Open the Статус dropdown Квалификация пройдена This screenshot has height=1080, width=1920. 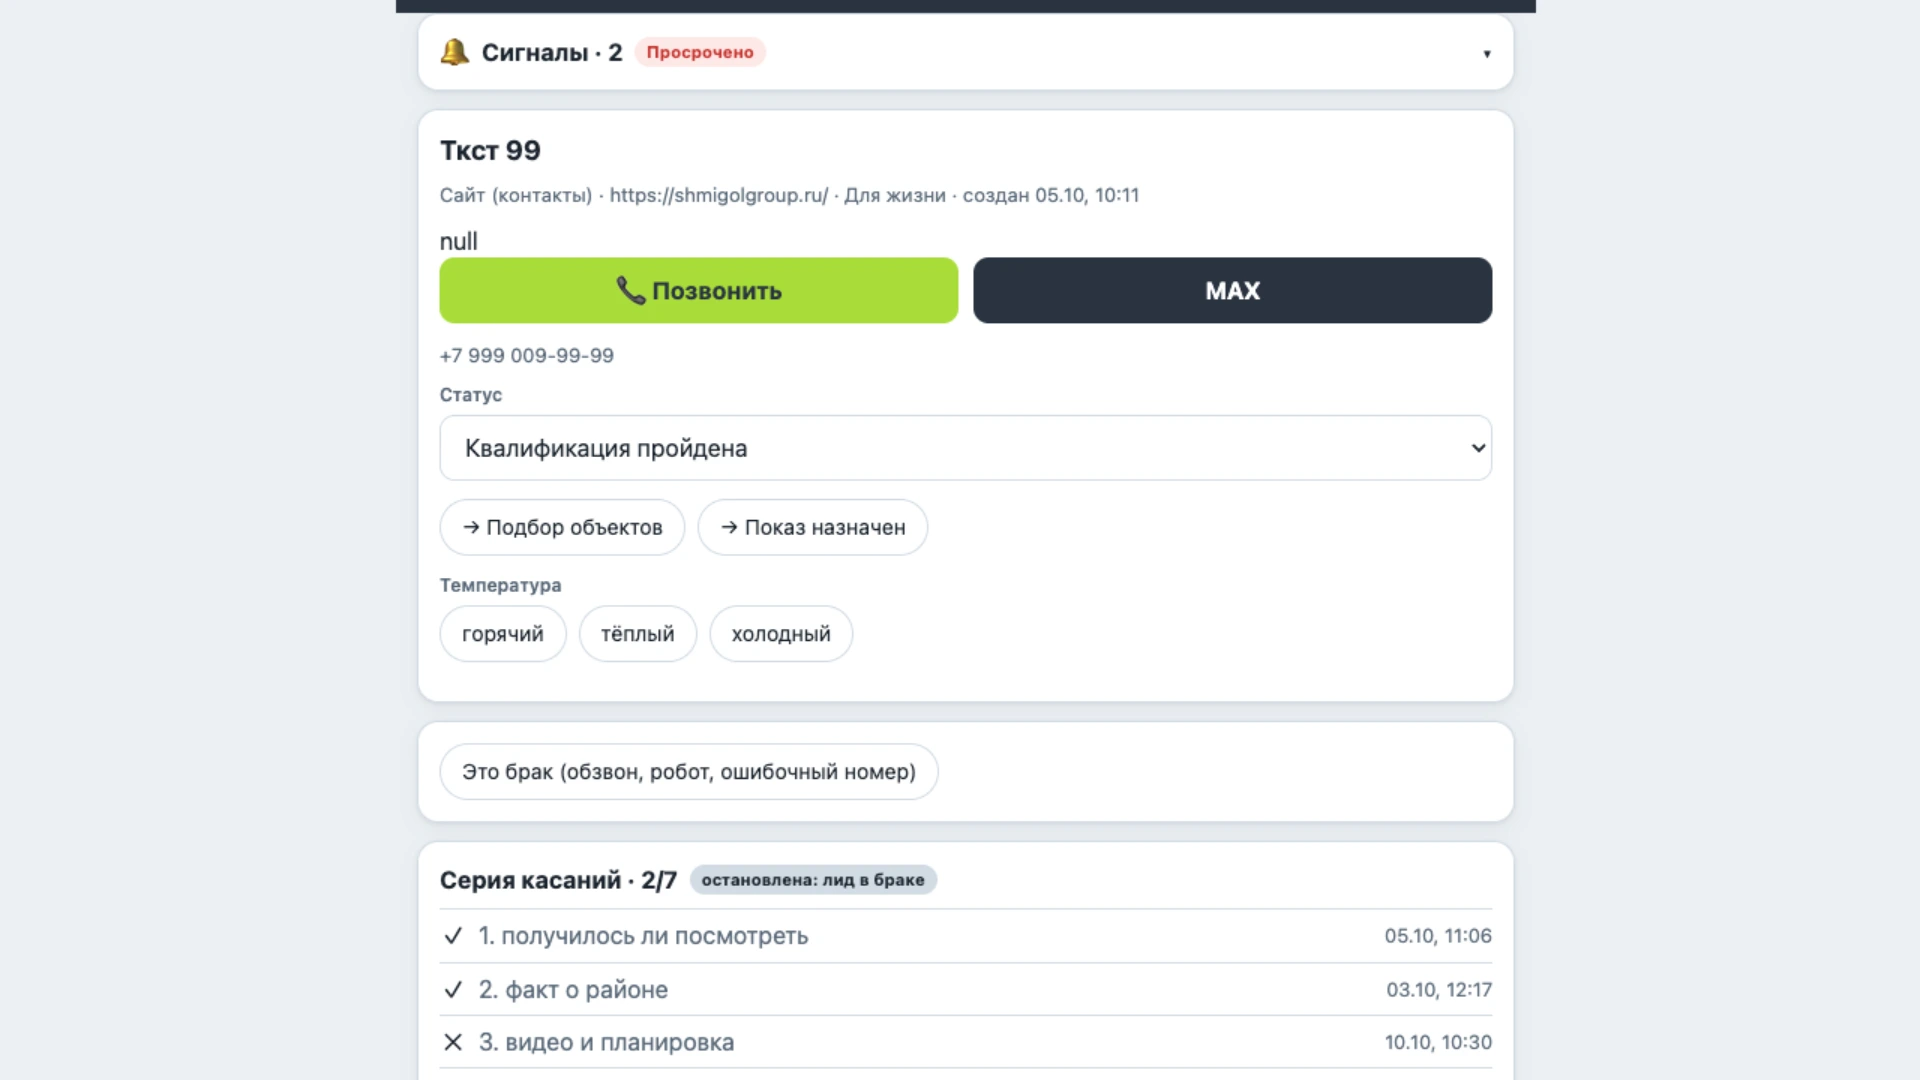(966, 448)
